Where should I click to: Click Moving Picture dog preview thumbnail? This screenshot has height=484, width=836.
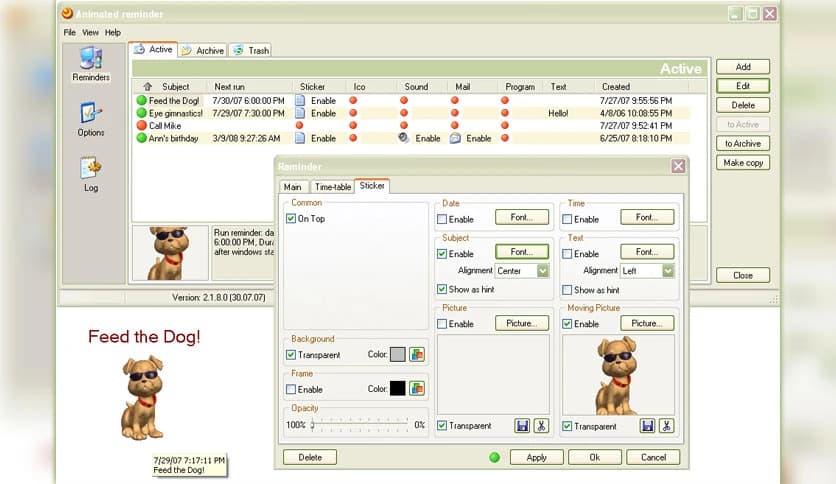(618, 375)
